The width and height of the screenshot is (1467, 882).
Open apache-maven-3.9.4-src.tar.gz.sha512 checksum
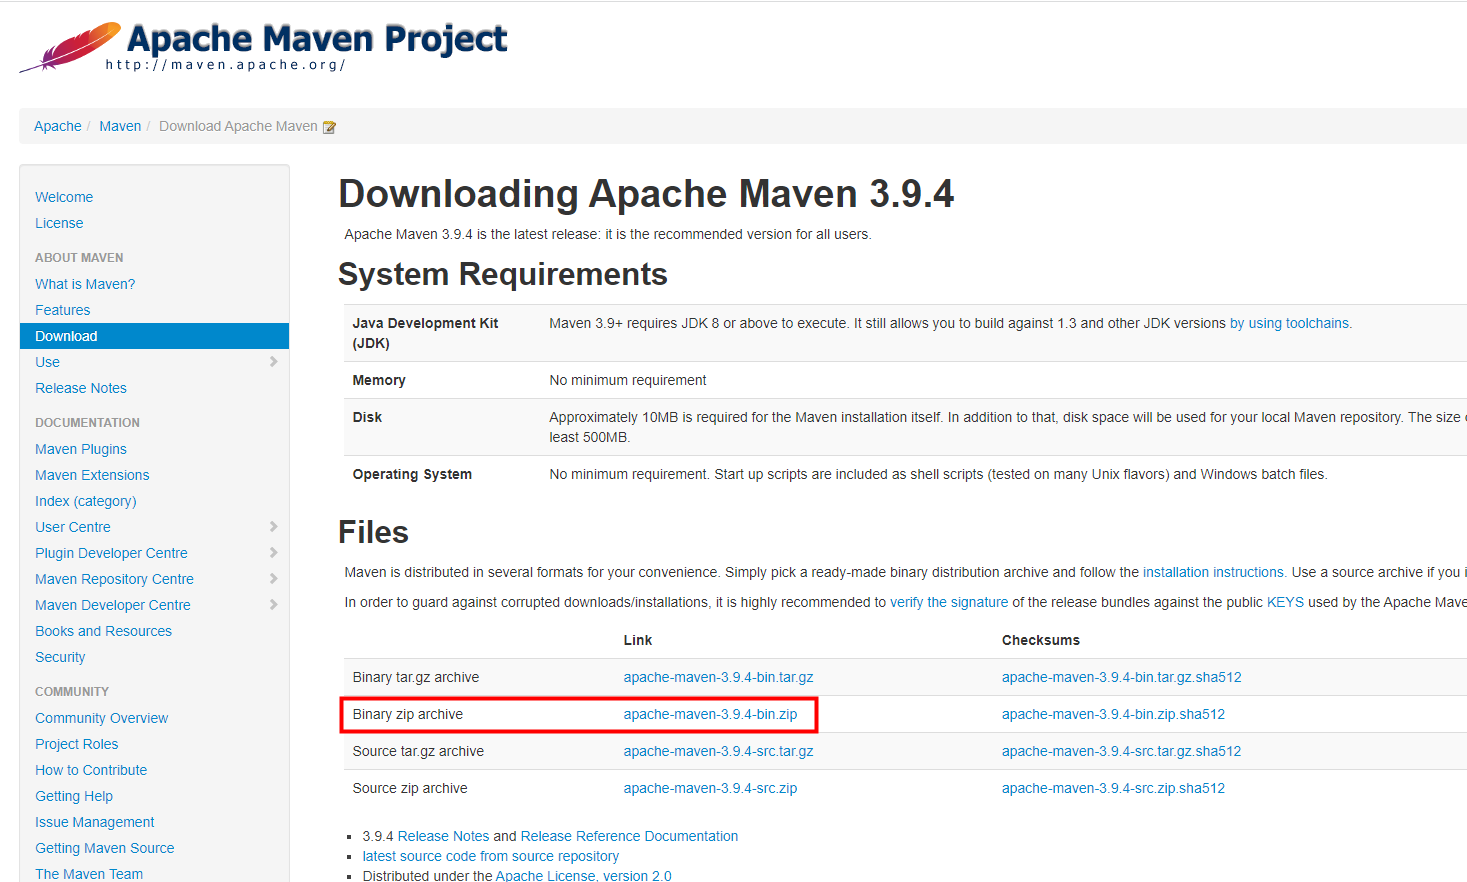[x=1121, y=751]
